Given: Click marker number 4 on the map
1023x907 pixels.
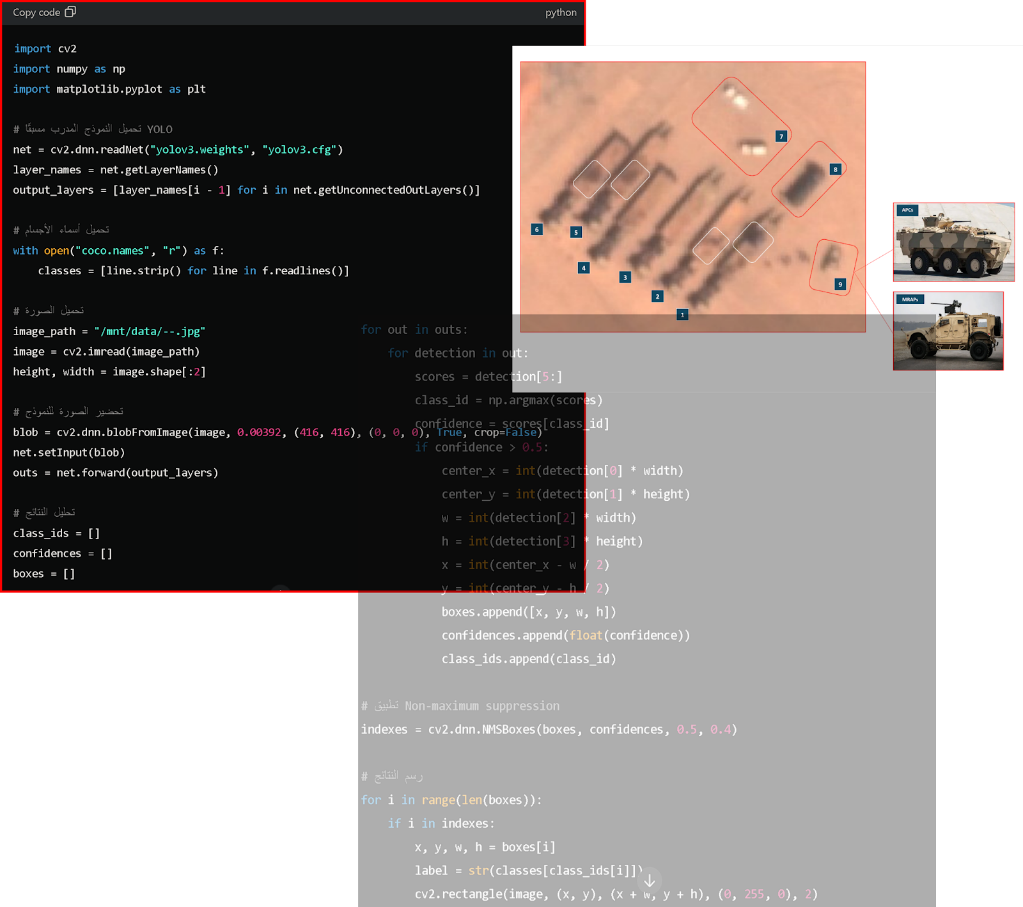Looking at the screenshot, I should pyautogui.click(x=584, y=268).
